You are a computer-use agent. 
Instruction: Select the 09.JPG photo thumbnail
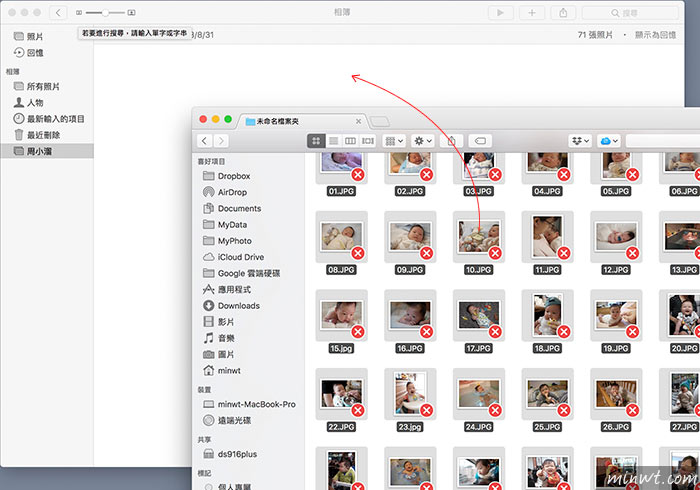point(410,237)
